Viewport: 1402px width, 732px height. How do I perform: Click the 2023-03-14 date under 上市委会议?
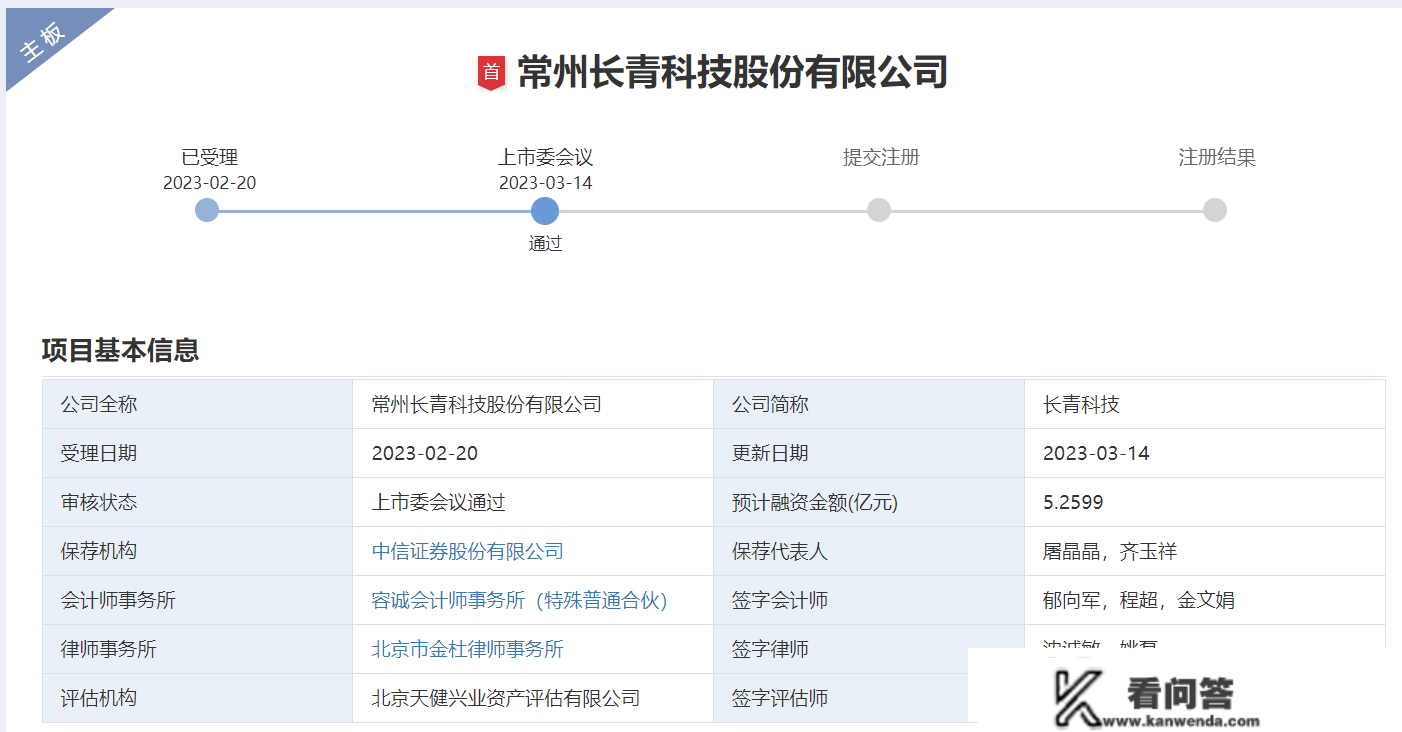(x=545, y=183)
